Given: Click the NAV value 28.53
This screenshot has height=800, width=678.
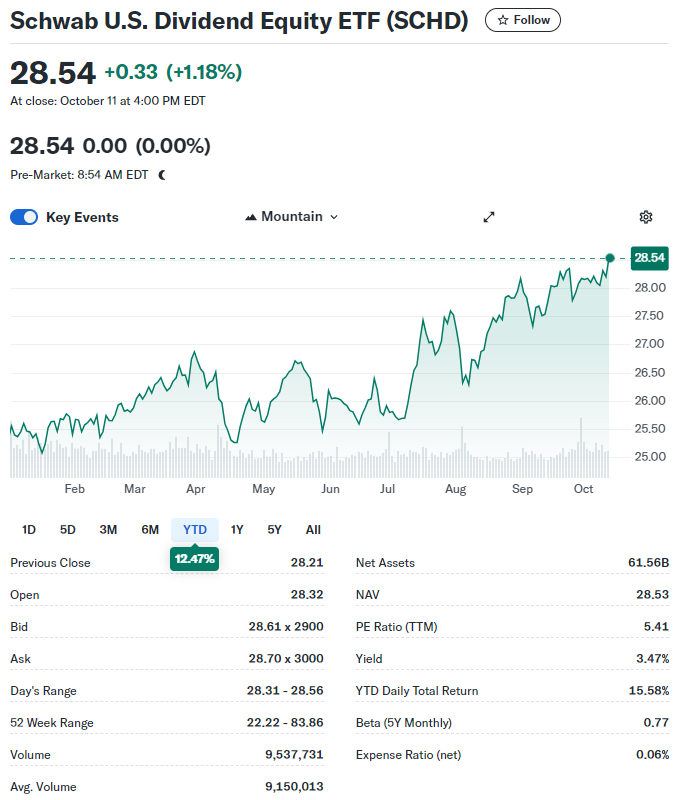Looking at the screenshot, I should coord(652,595).
